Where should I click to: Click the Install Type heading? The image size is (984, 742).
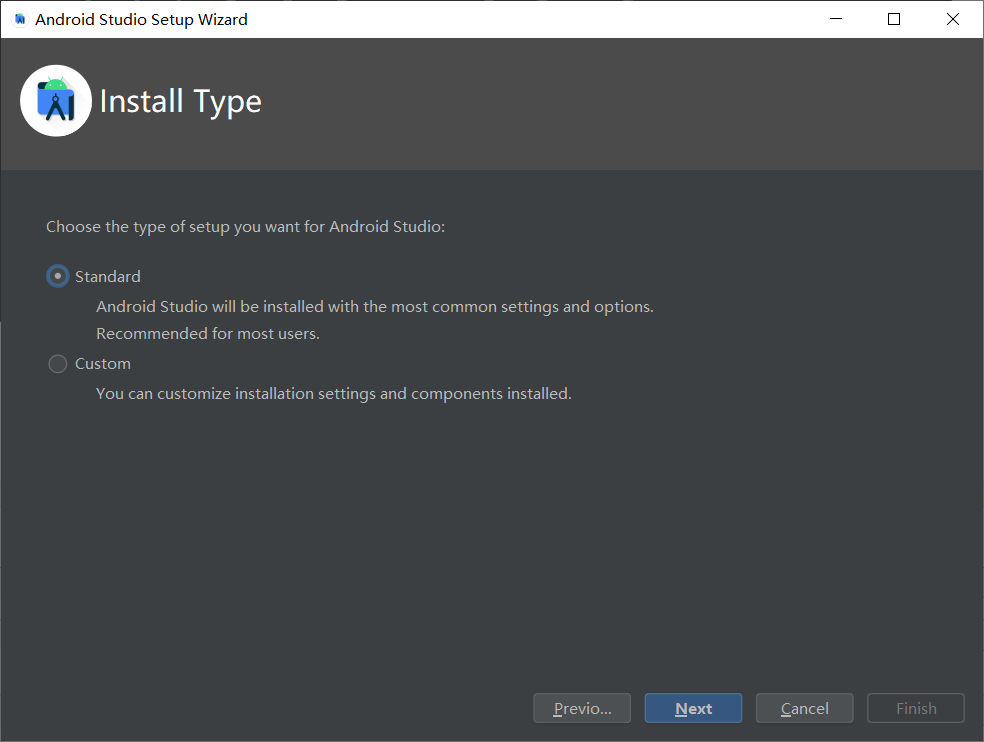(x=181, y=102)
